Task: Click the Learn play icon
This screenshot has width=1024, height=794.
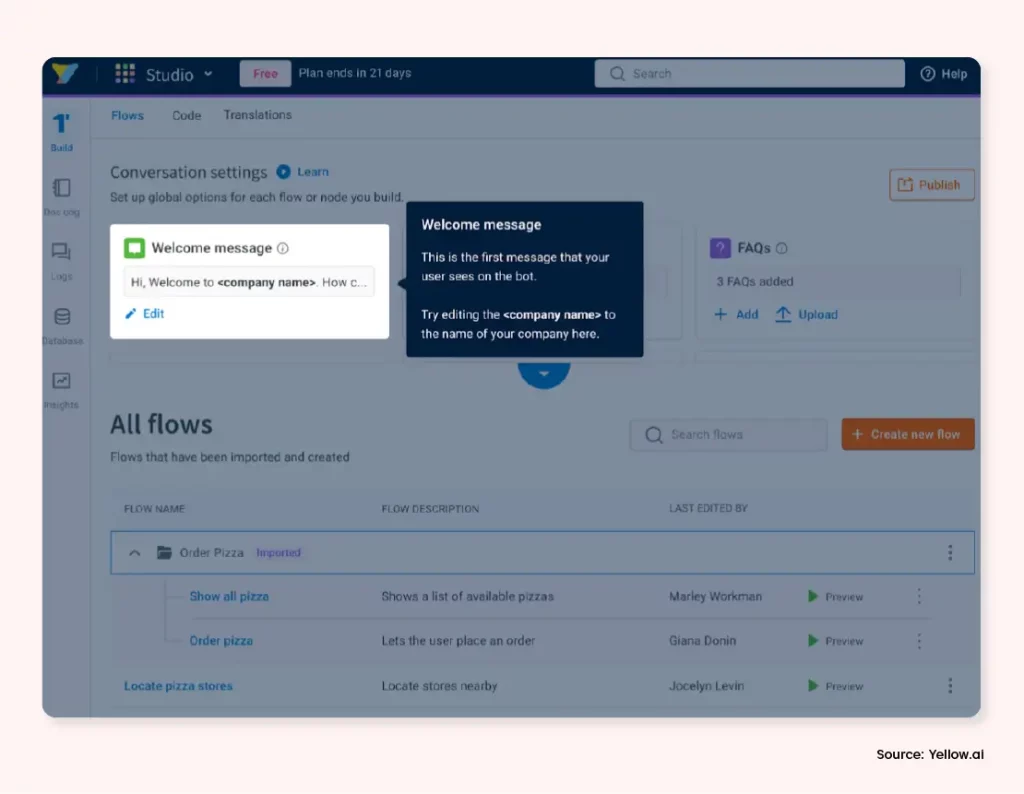Action: coord(283,172)
